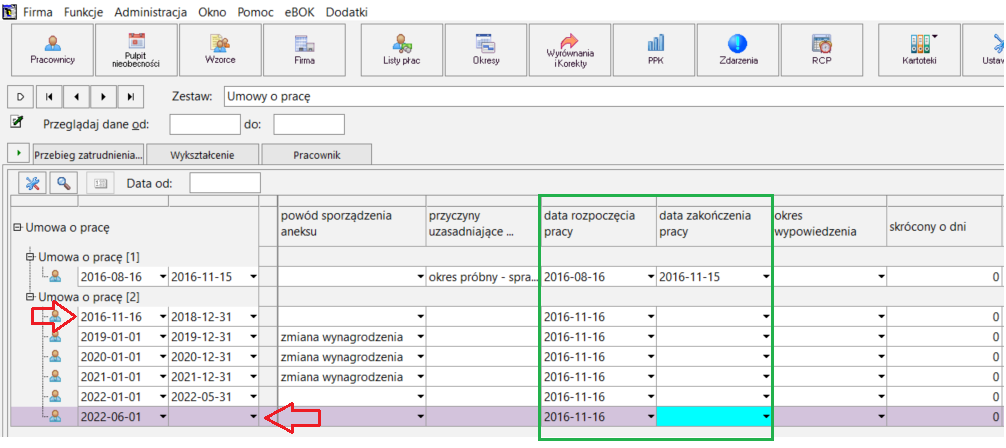
Task: Click the outlined triangle navigation button
Action: [x=19, y=97]
